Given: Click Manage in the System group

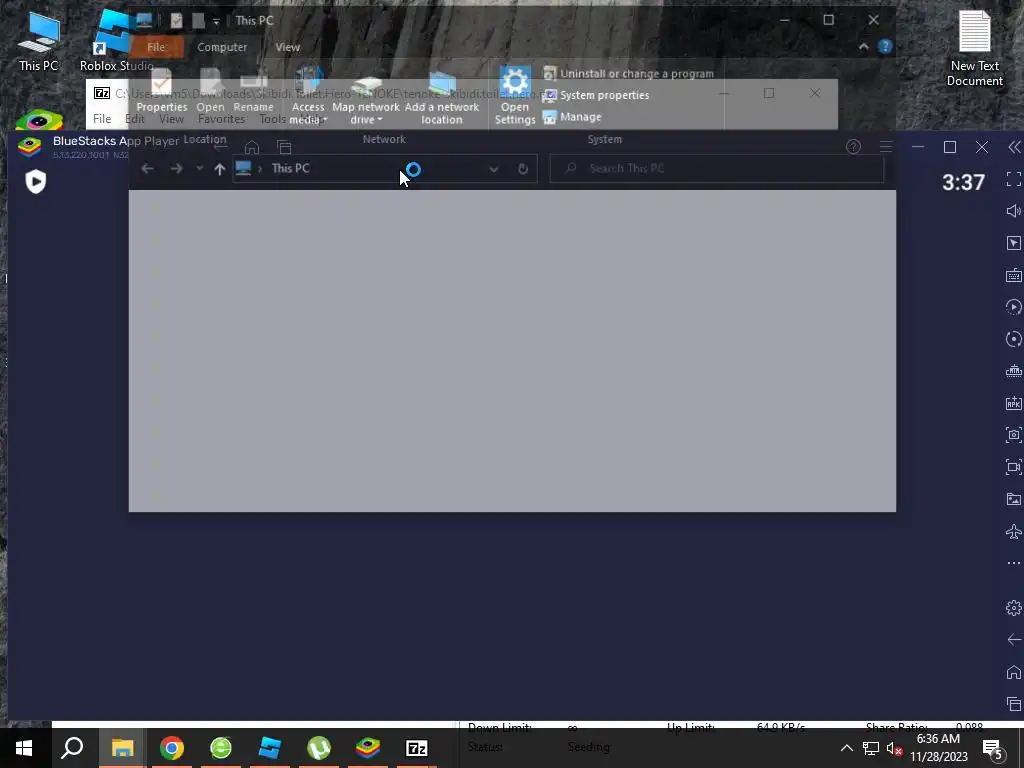Looking at the screenshot, I should tap(572, 117).
